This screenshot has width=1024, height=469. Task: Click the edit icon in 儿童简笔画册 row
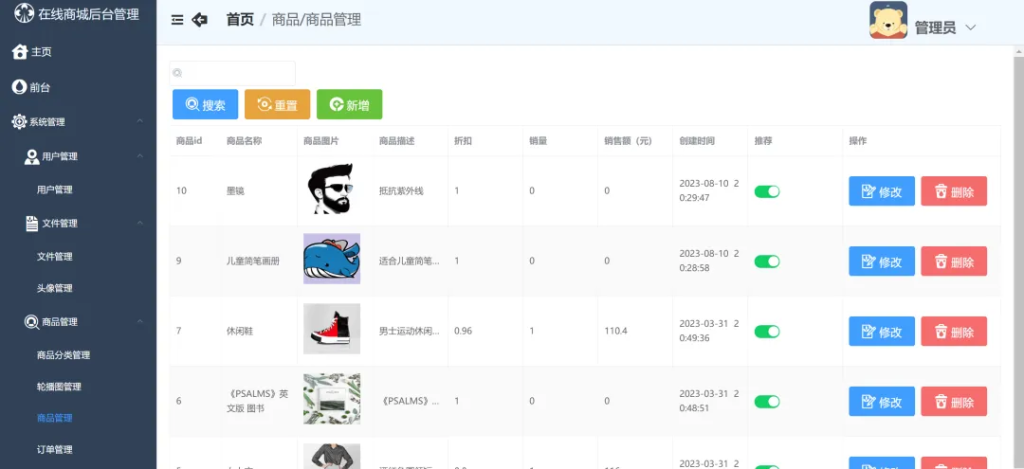[869, 261]
